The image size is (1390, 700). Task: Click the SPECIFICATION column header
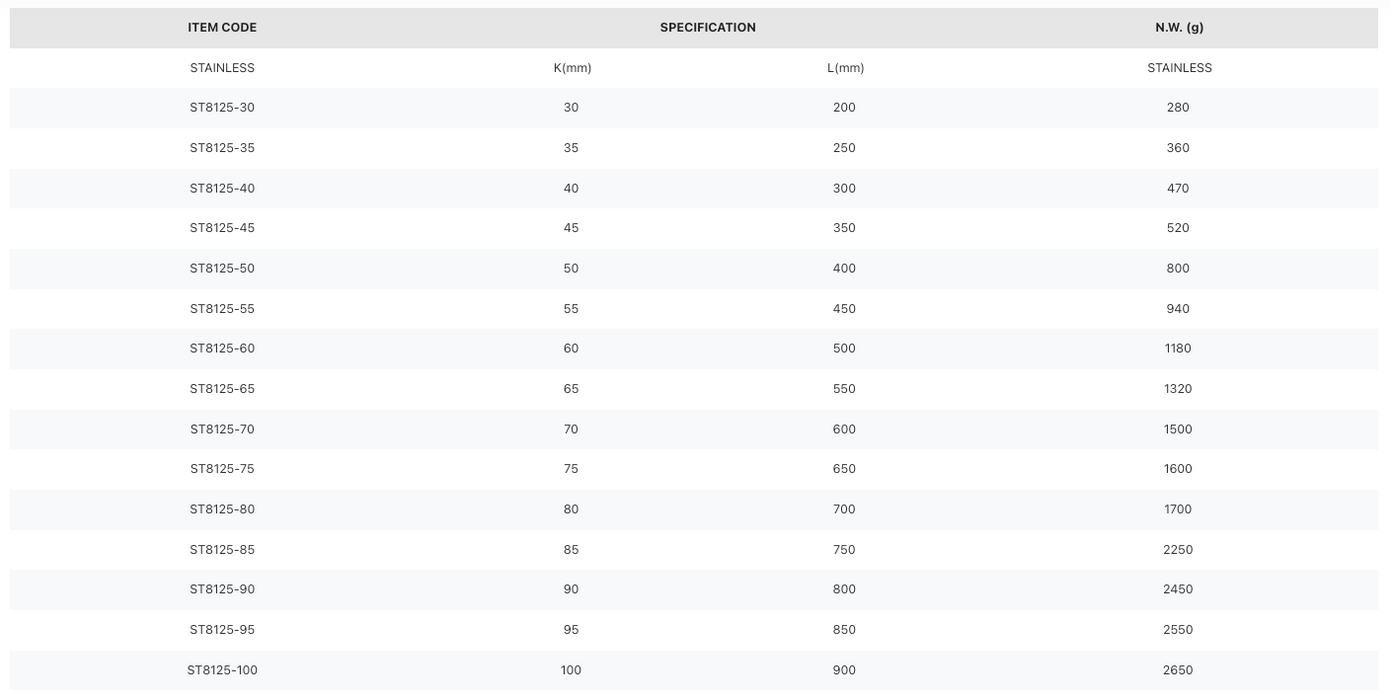pos(708,28)
